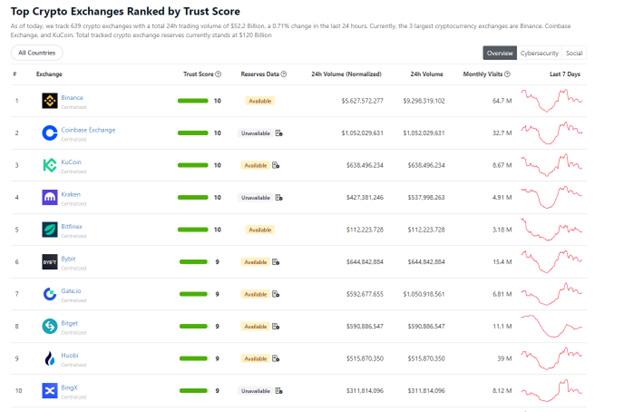This screenshot has height=412, width=624.
Task: Open reserves document icon for Huobi
Action: tap(276, 359)
